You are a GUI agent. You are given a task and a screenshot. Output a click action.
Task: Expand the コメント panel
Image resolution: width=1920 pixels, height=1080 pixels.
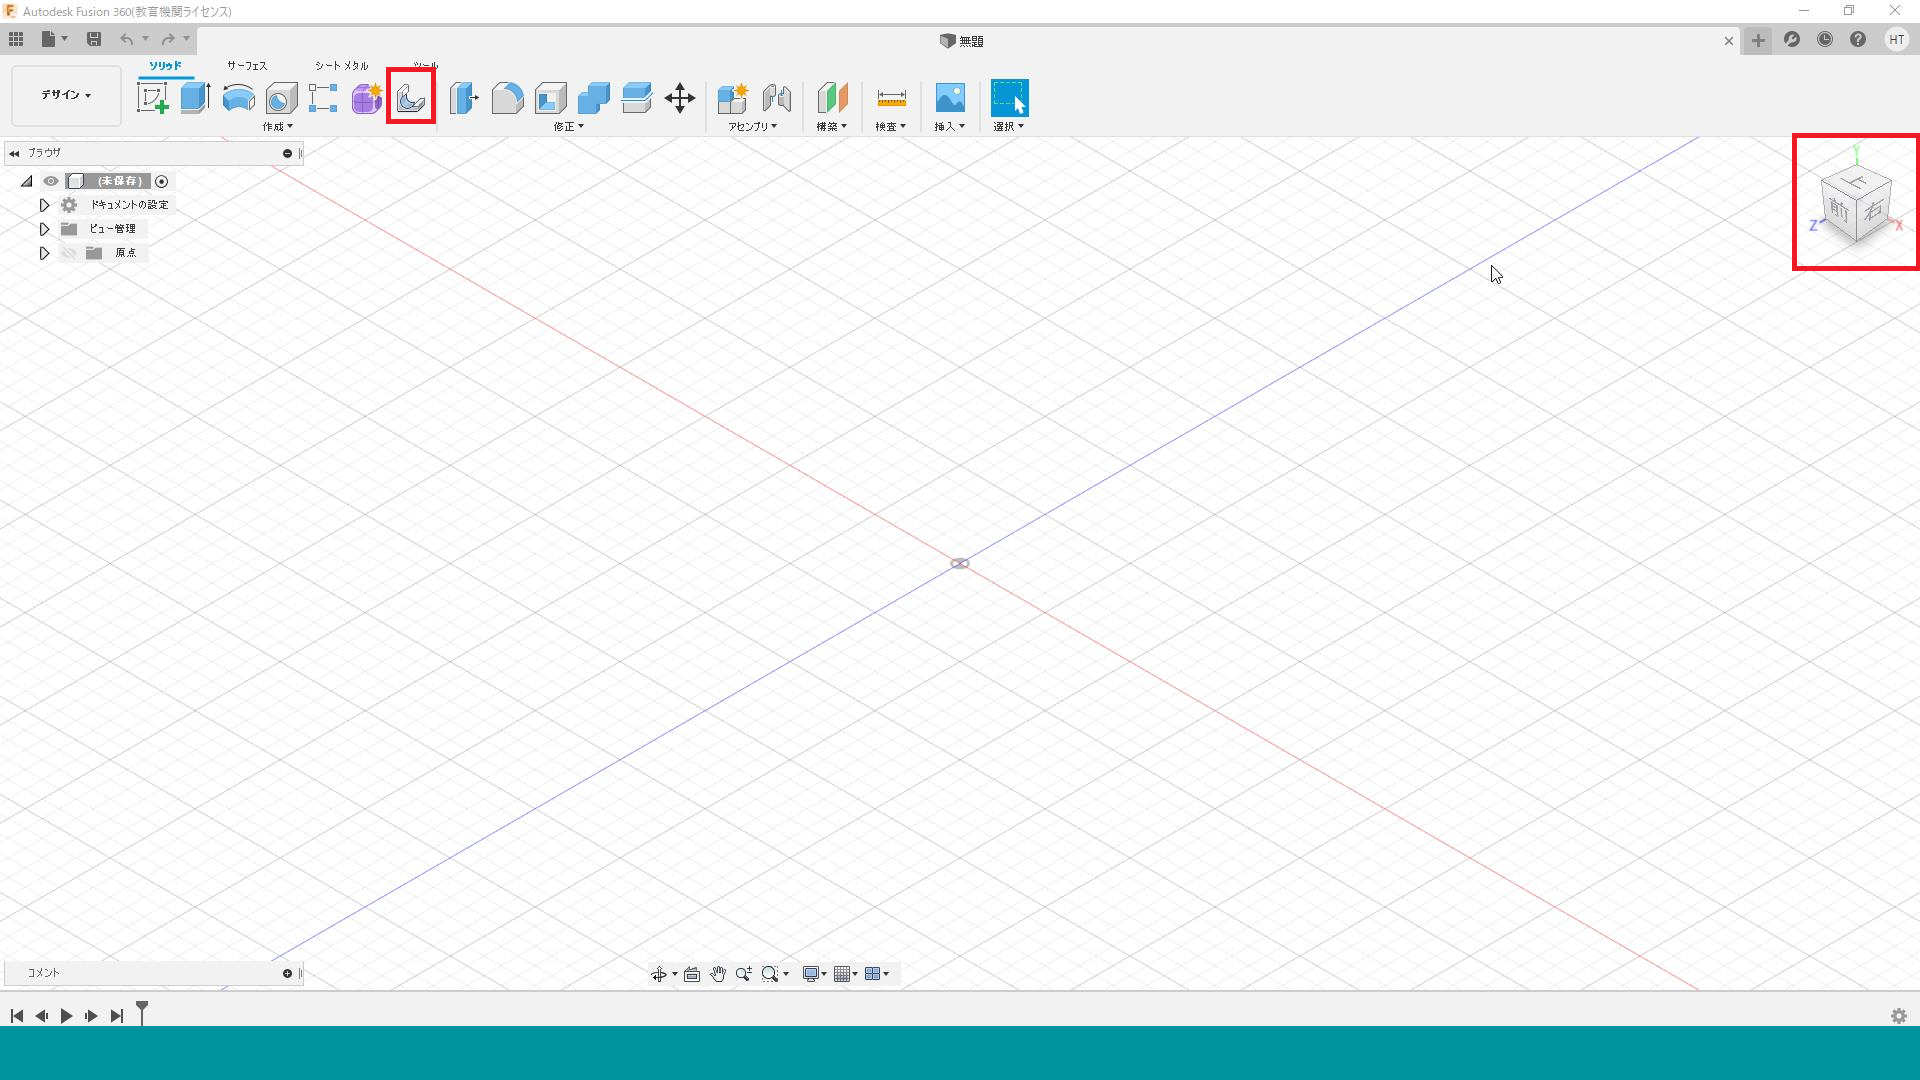(287, 973)
